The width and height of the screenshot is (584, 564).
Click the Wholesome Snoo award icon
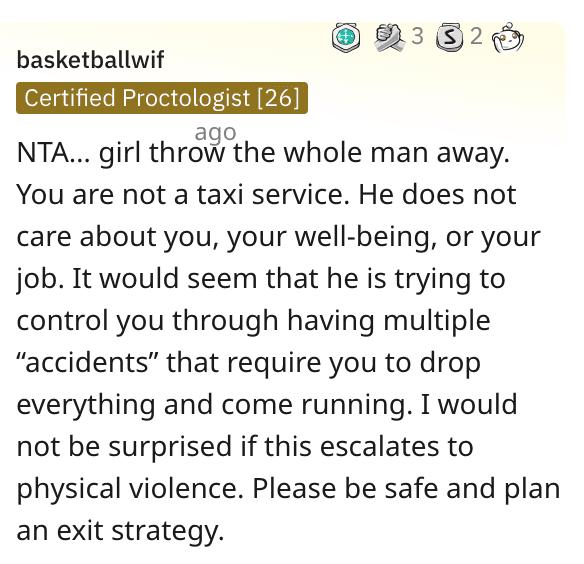[507, 37]
